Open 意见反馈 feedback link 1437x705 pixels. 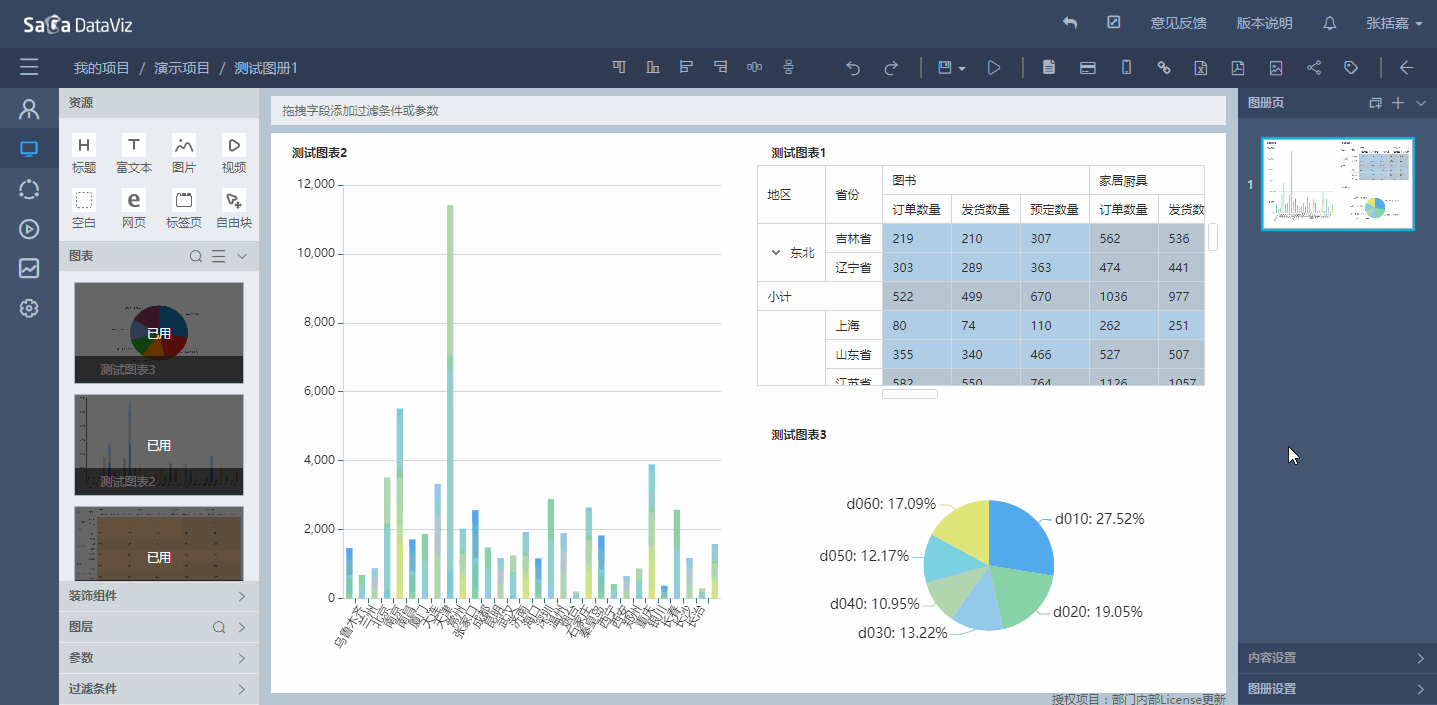[x=1178, y=23]
